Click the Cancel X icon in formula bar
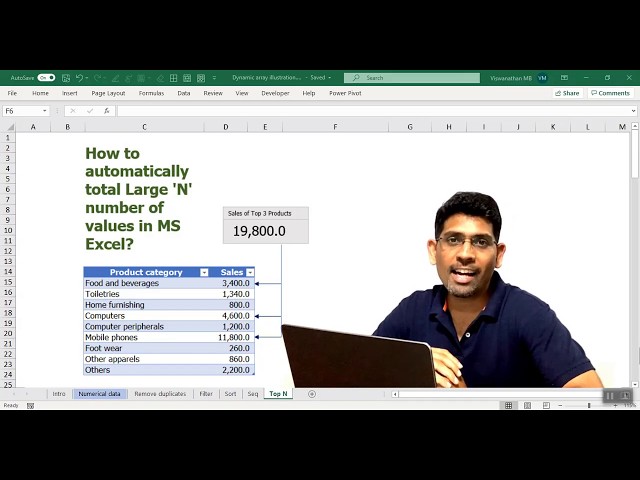Viewport: 640px width, 480px height. tap(73, 111)
